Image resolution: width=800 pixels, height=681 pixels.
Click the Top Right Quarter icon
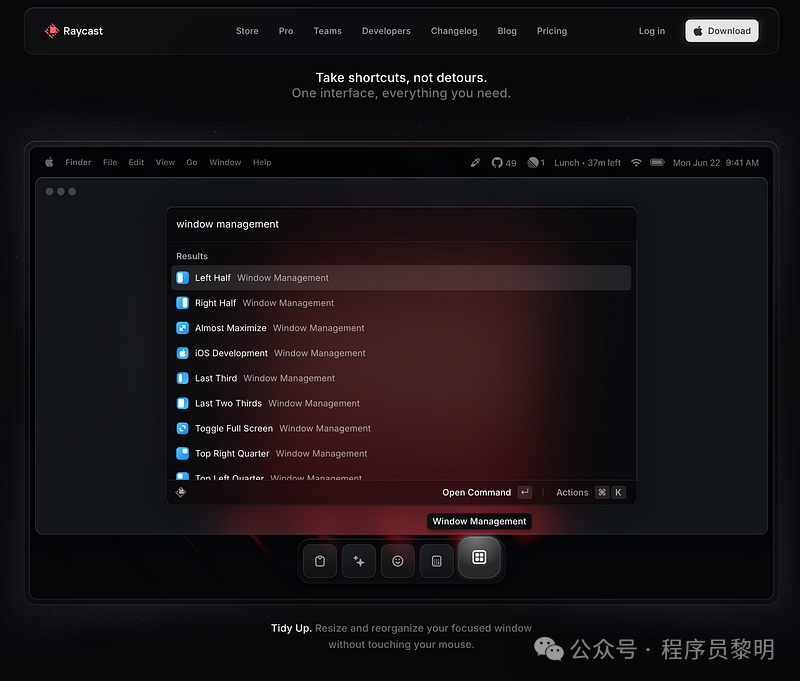tap(183, 453)
